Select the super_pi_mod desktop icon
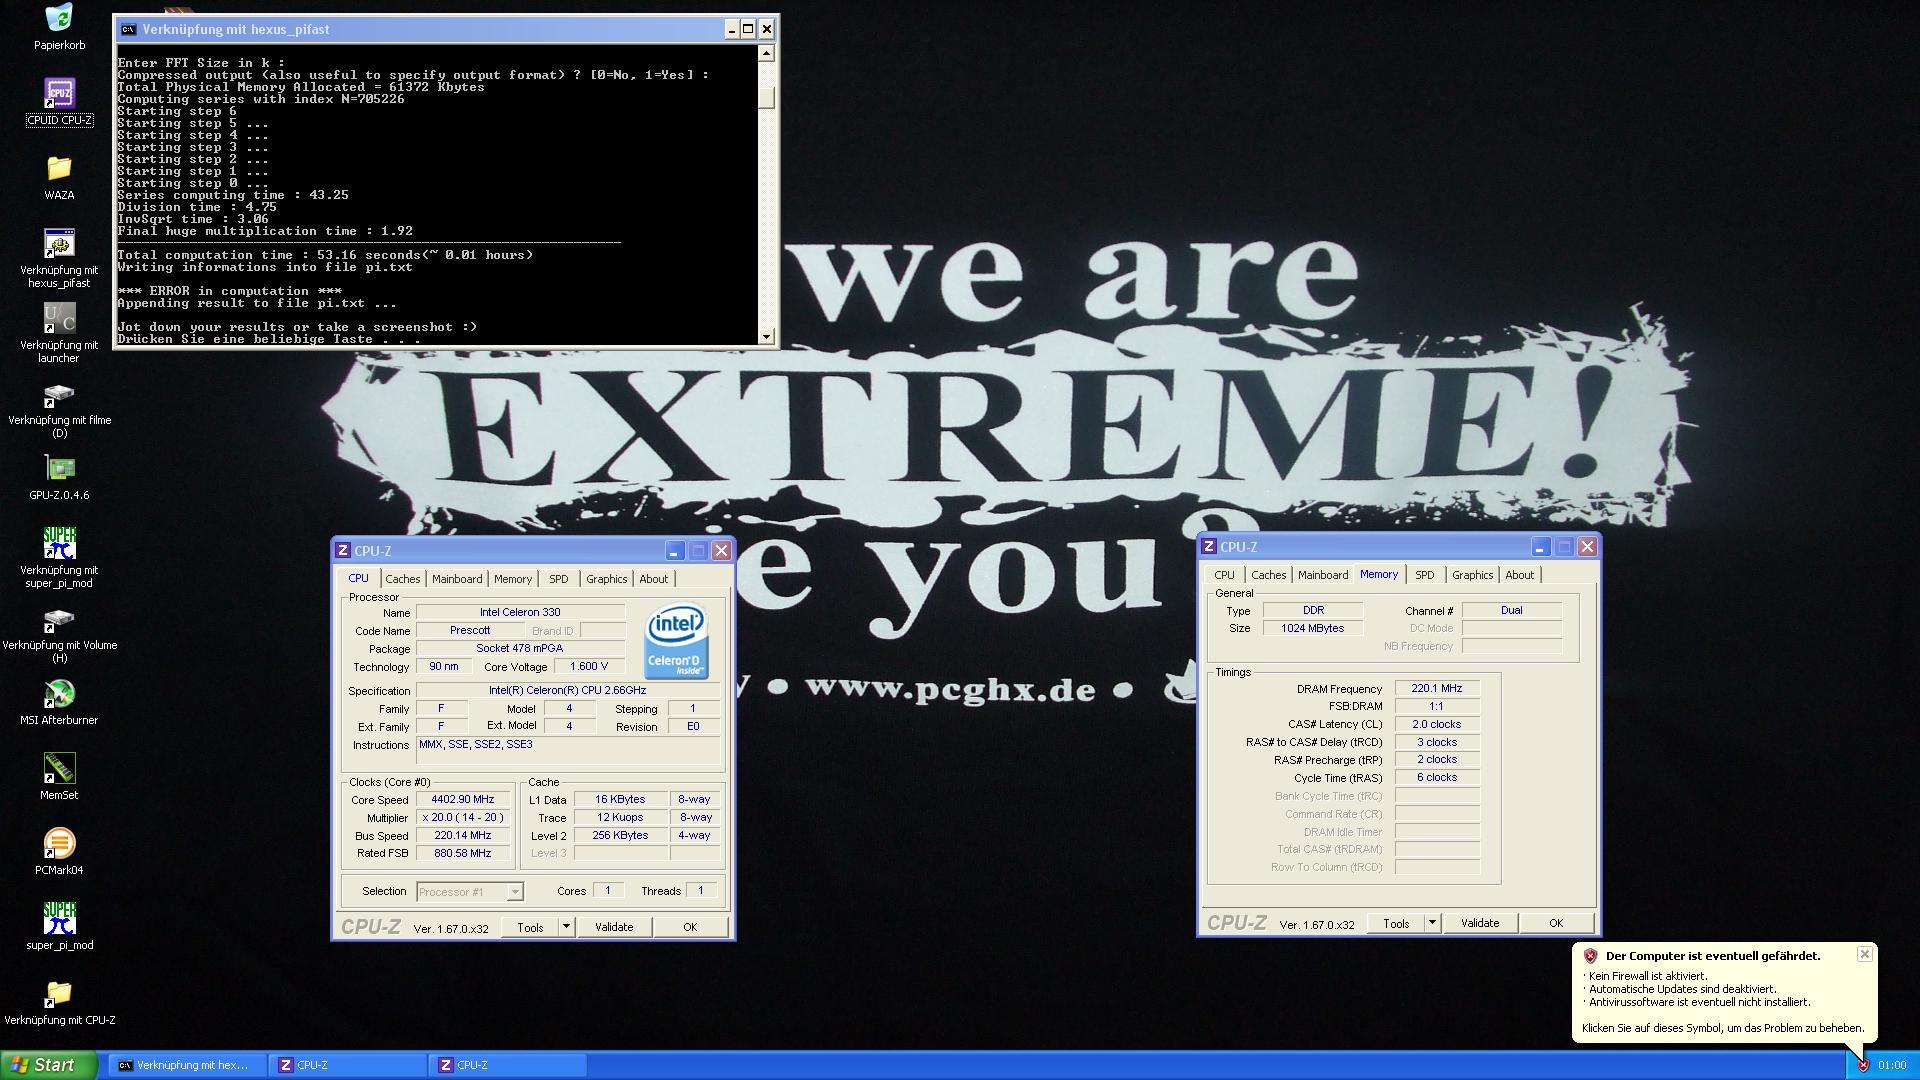1920x1080 pixels. pyautogui.click(x=59, y=919)
